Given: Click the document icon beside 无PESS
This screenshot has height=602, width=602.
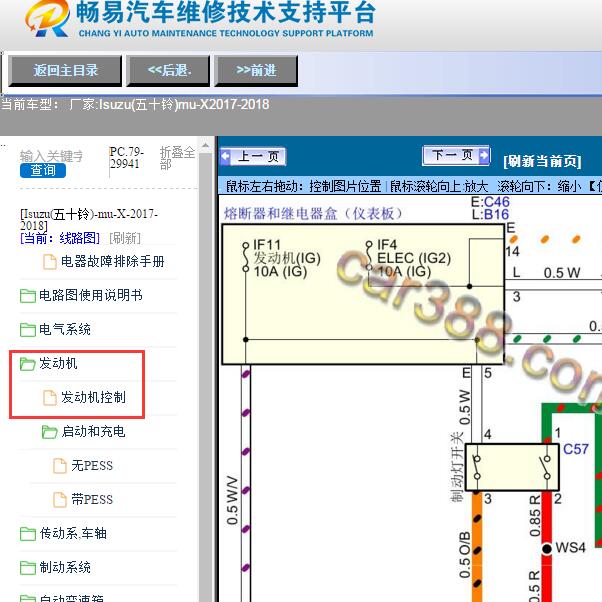Looking at the screenshot, I should pyautogui.click(x=60, y=466).
